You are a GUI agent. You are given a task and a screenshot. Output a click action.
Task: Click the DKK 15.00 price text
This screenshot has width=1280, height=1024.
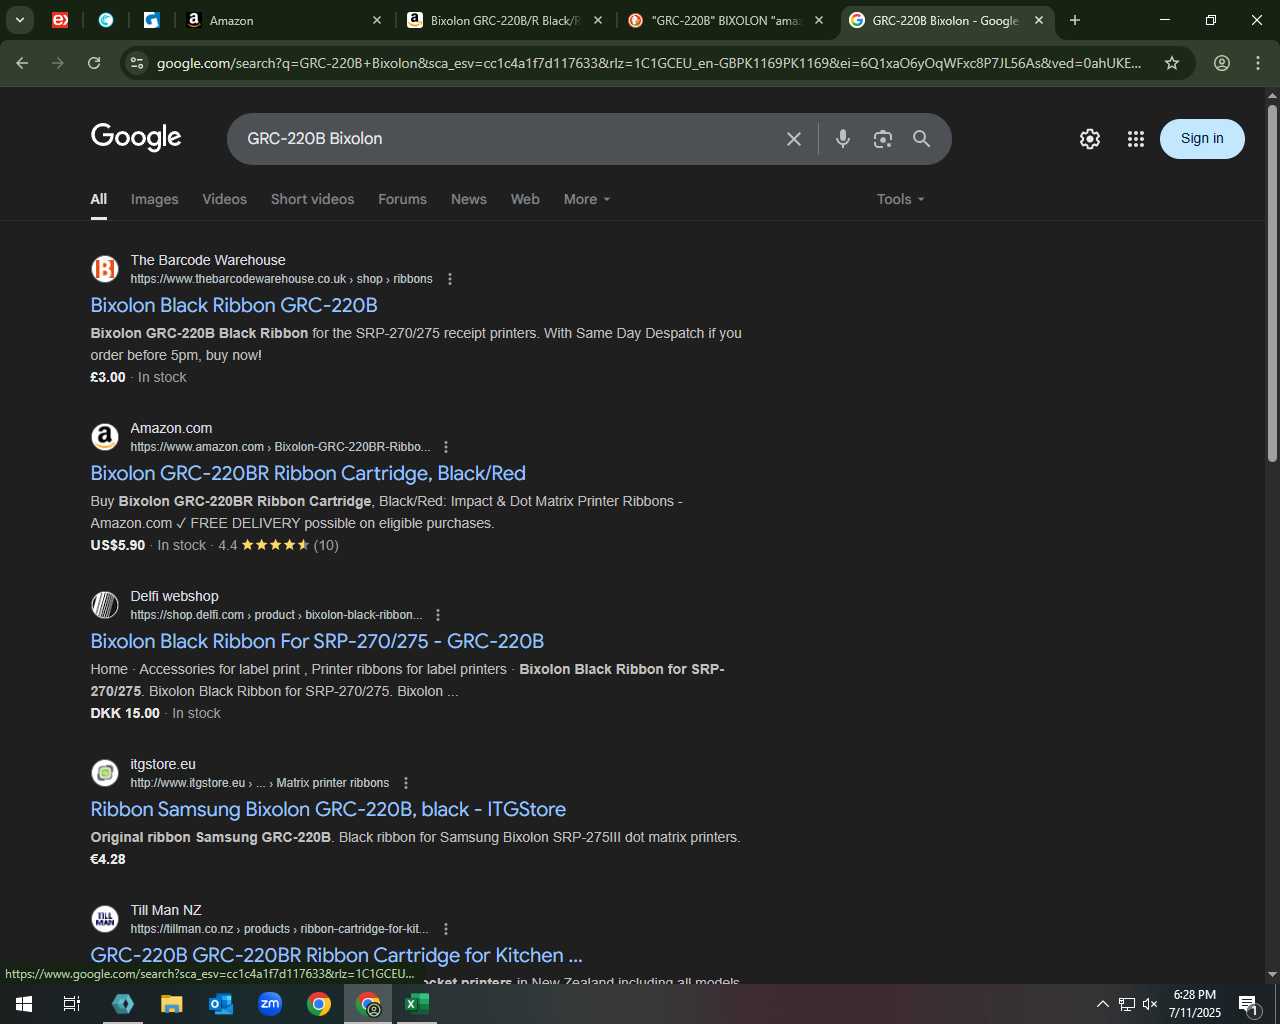(x=125, y=713)
